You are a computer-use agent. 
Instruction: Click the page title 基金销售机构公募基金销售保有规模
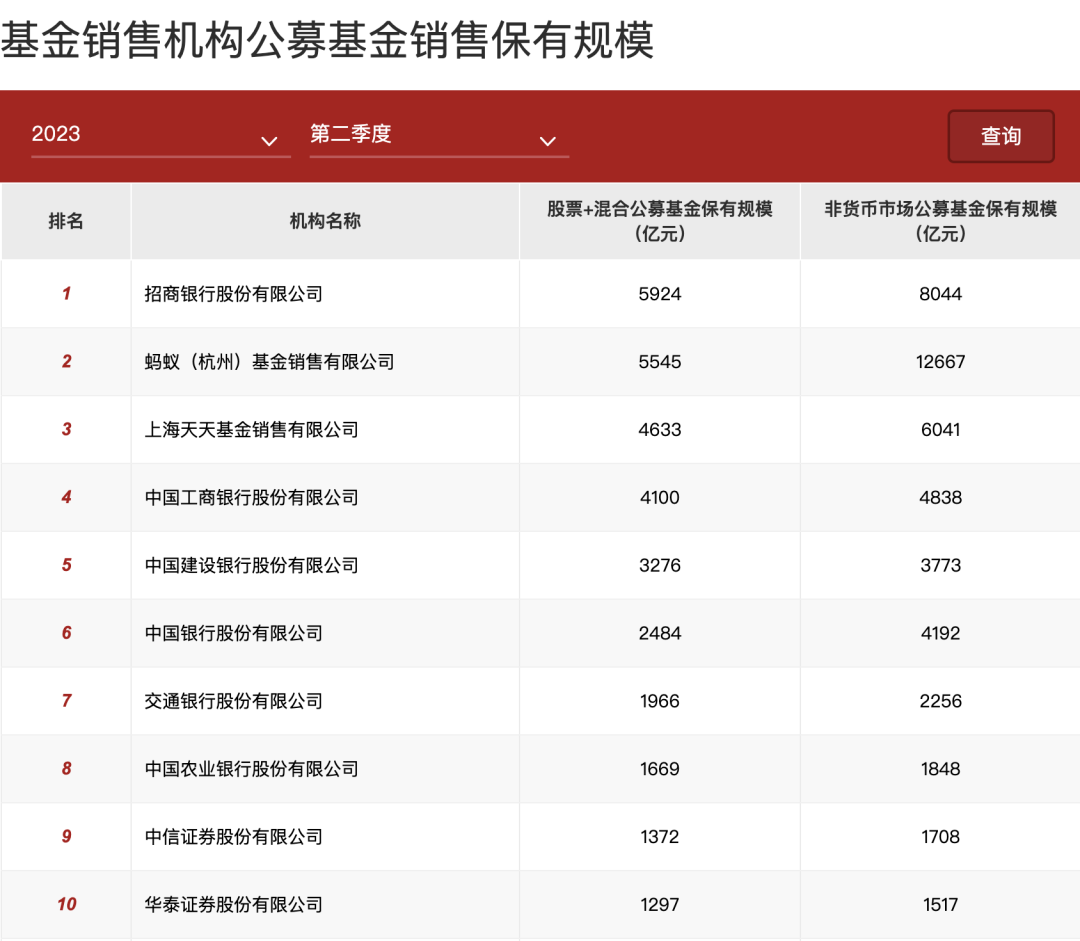tap(327, 40)
